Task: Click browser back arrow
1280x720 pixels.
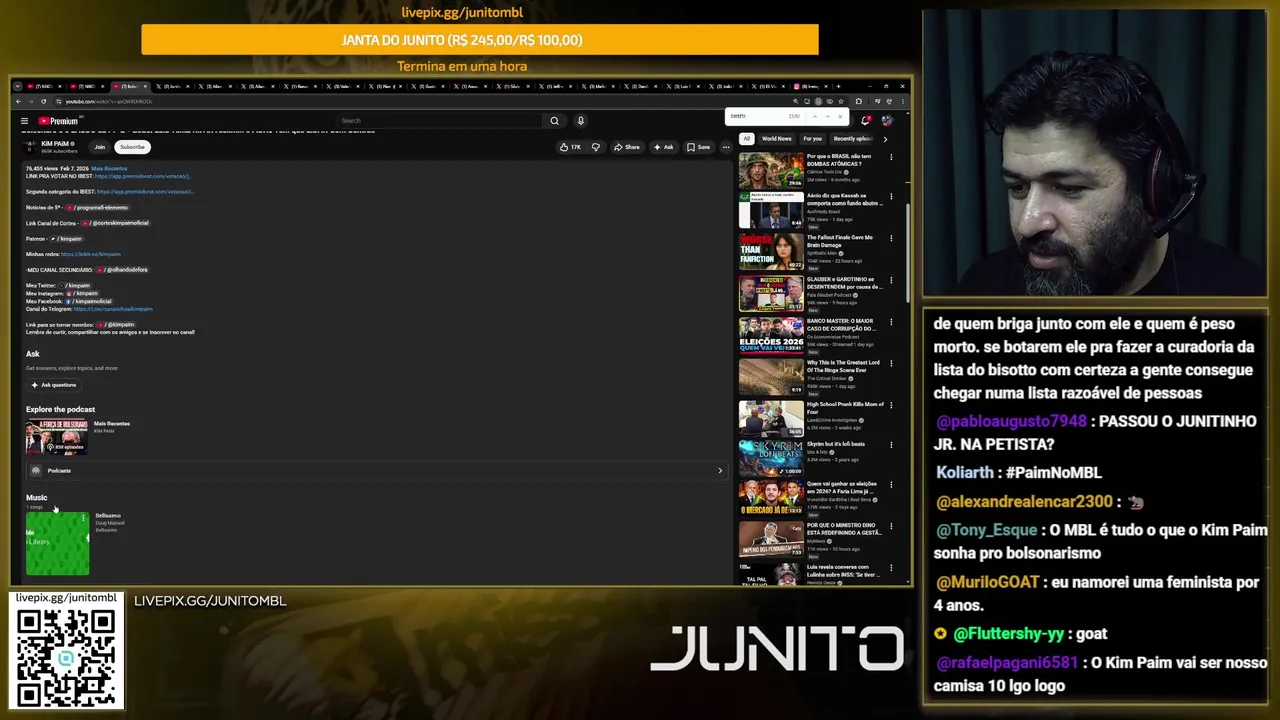Action: pos(18,101)
